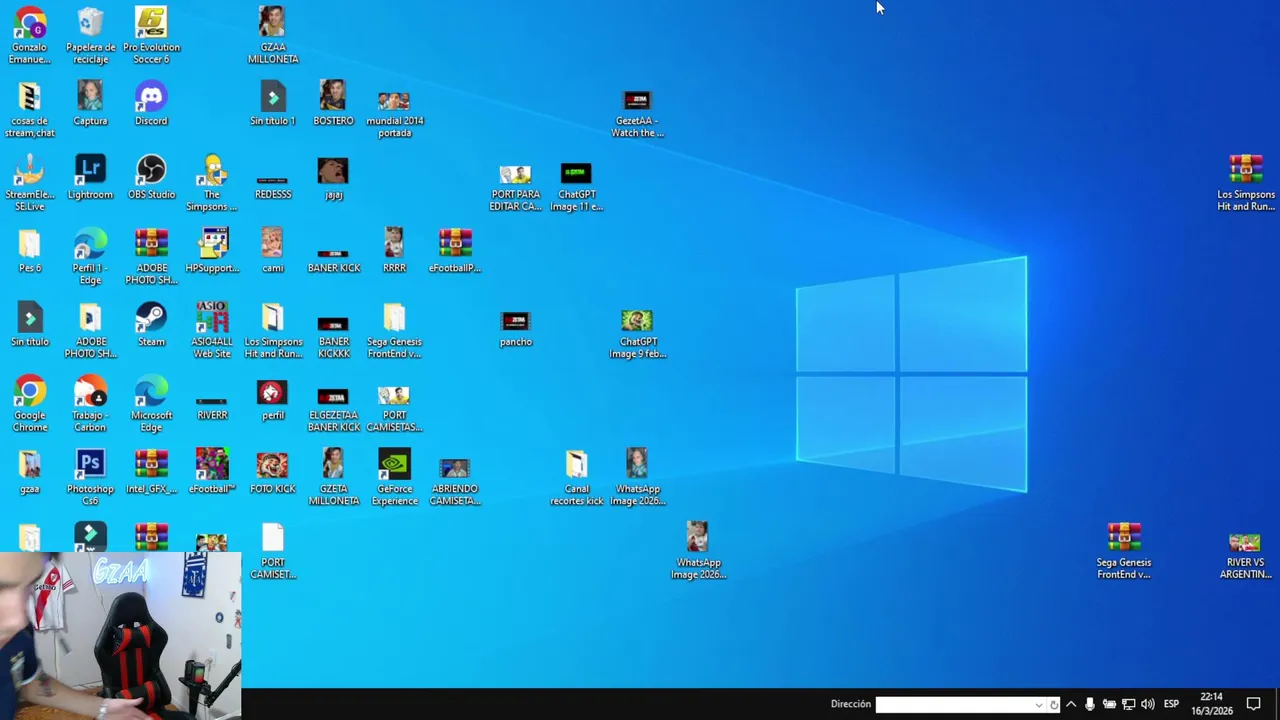Screen dimensions: 1280x720
Task: Show hidden system tray icons
Action: coord(1071,704)
